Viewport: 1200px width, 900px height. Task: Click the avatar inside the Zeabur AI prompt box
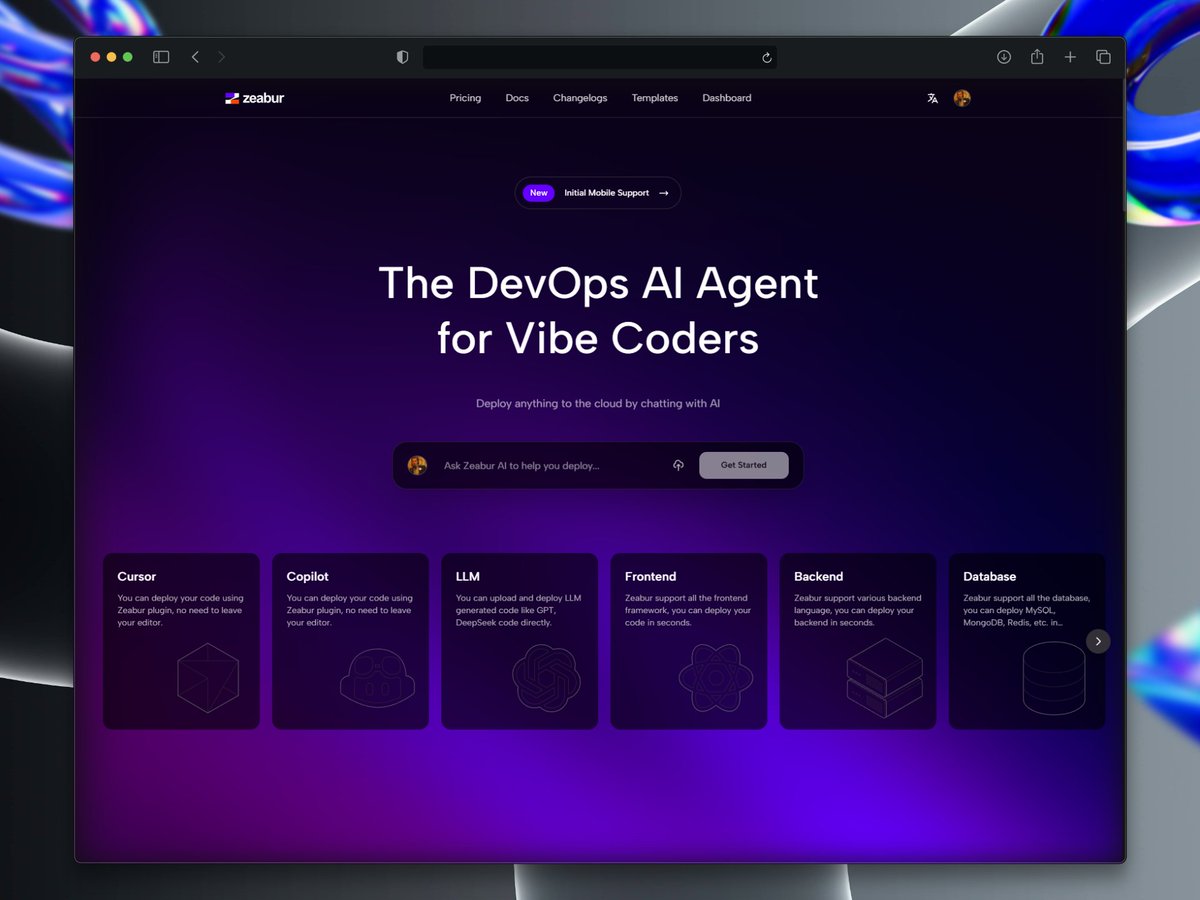(417, 465)
